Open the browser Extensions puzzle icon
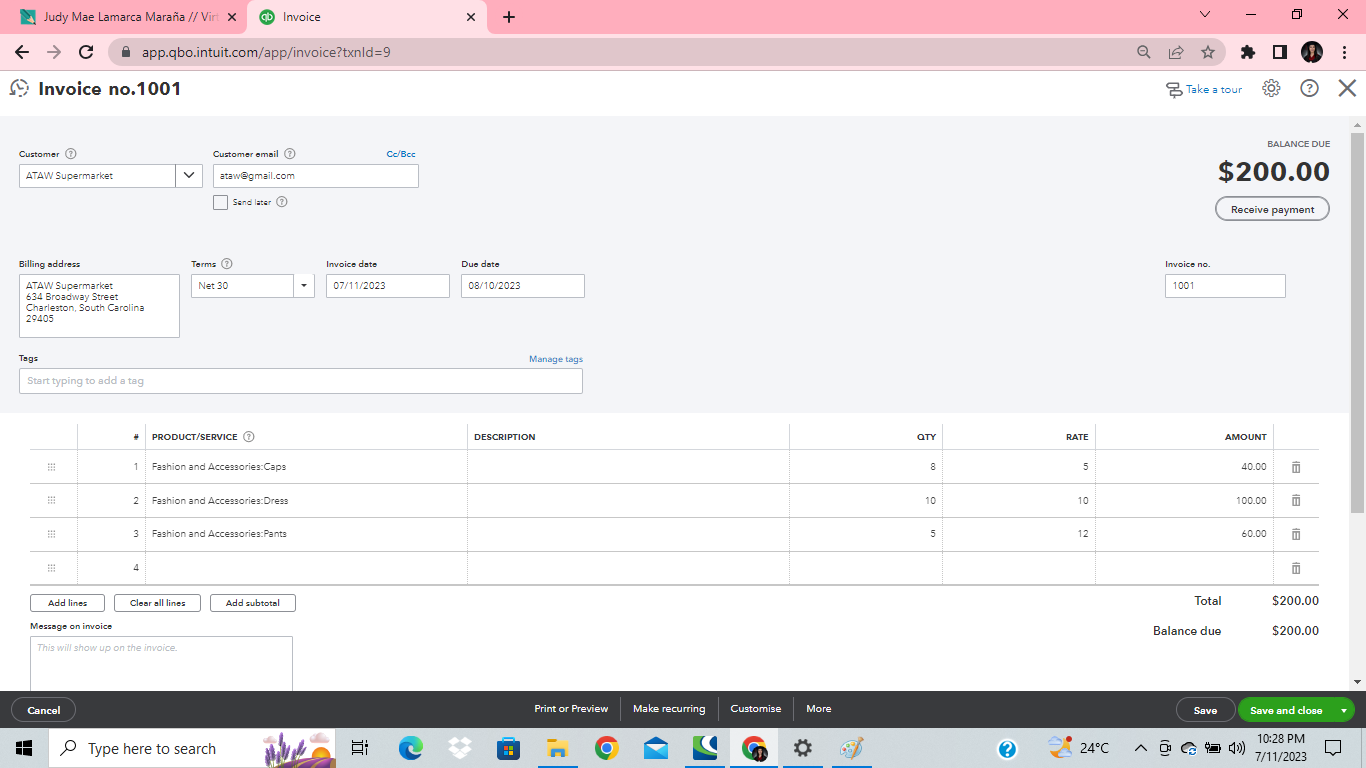Screen dimensions: 1366x768 pos(1247,52)
